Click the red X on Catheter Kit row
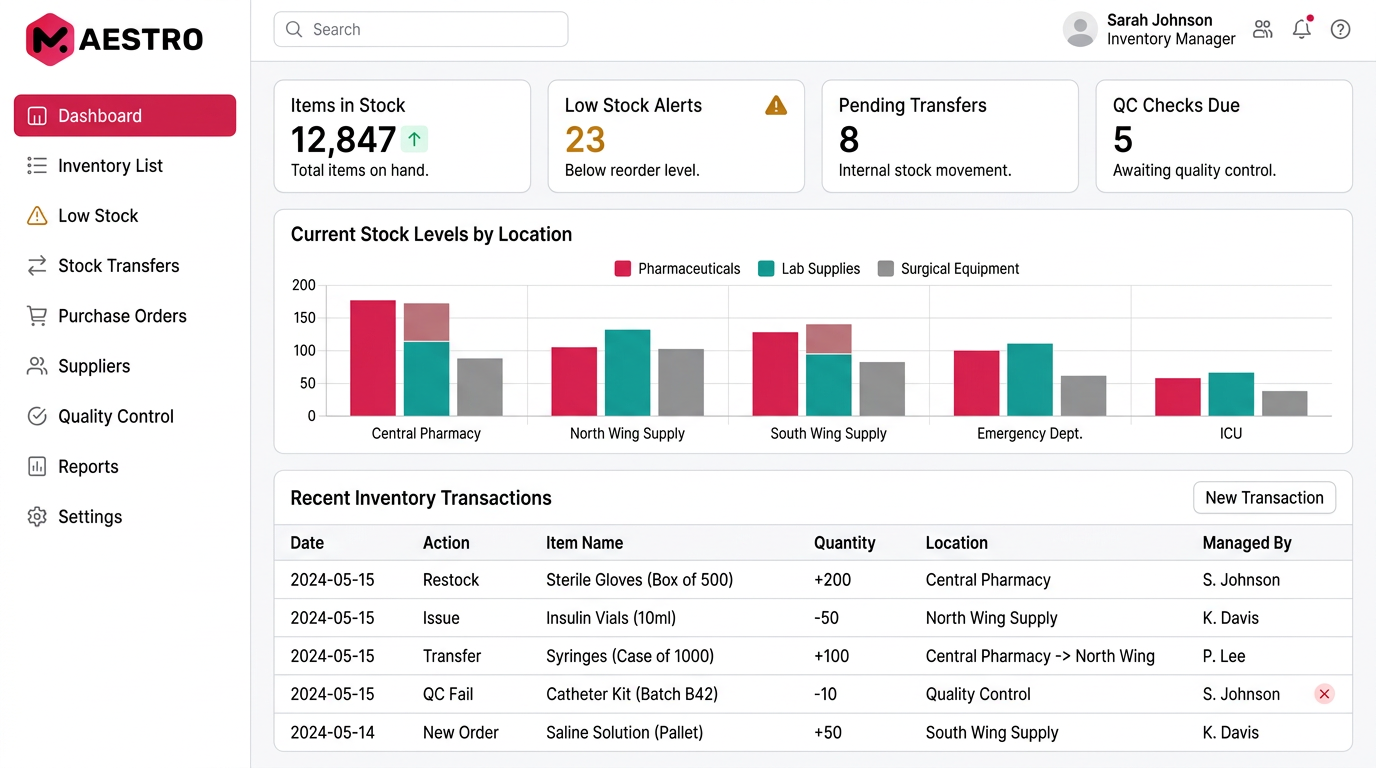The image size is (1376, 768). [1324, 694]
